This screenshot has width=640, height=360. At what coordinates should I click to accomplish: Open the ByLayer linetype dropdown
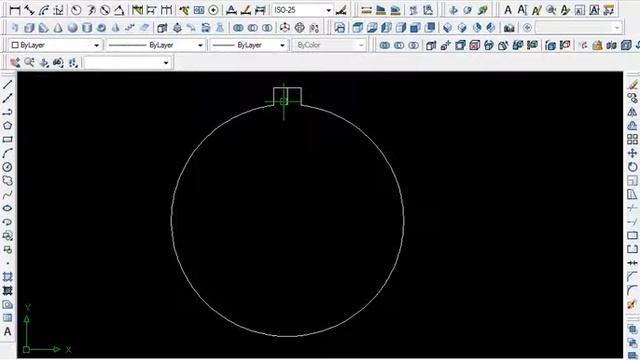point(156,45)
